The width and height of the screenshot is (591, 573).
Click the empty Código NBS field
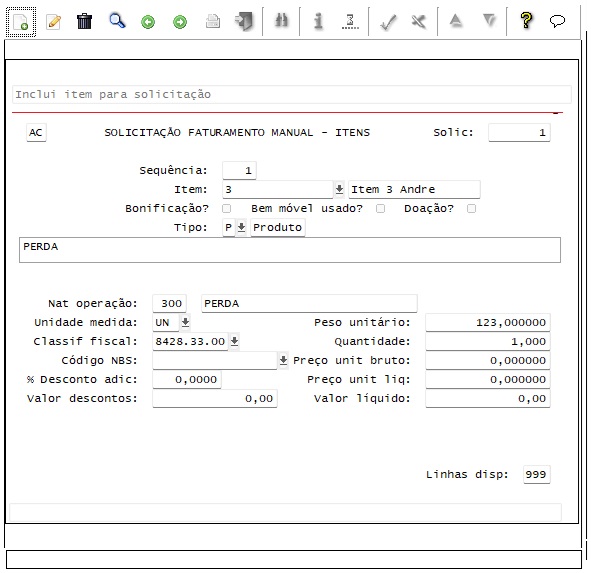pos(214,360)
